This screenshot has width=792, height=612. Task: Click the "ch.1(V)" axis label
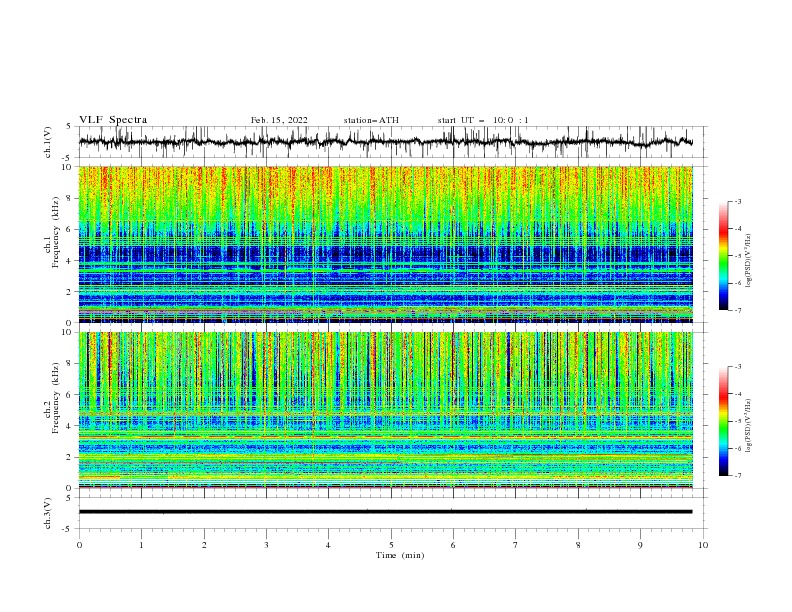click(x=48, y=142)
